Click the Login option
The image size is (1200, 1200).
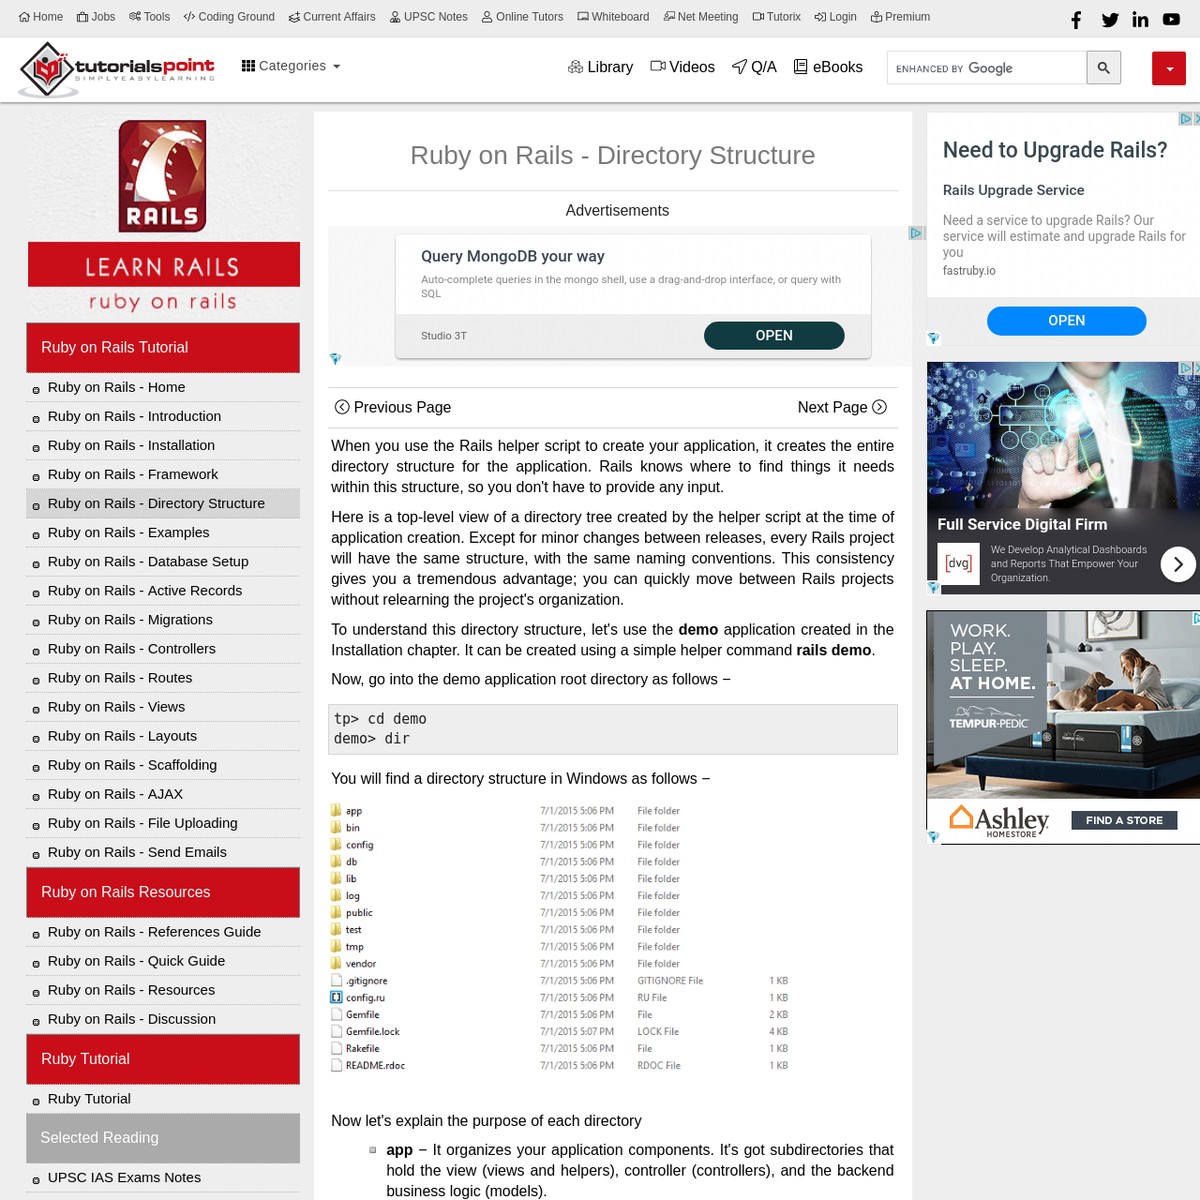tap(835, 16)
